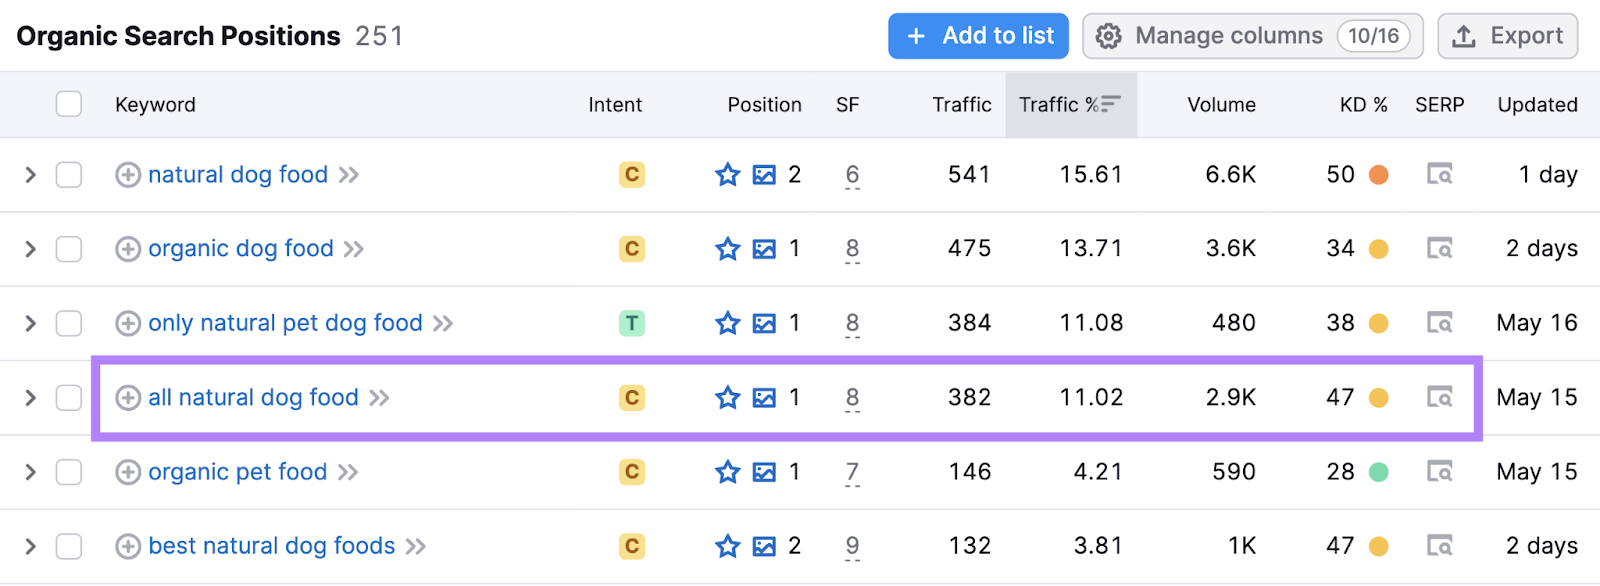Sort by the Keyword column header

[x=155, y=105]
